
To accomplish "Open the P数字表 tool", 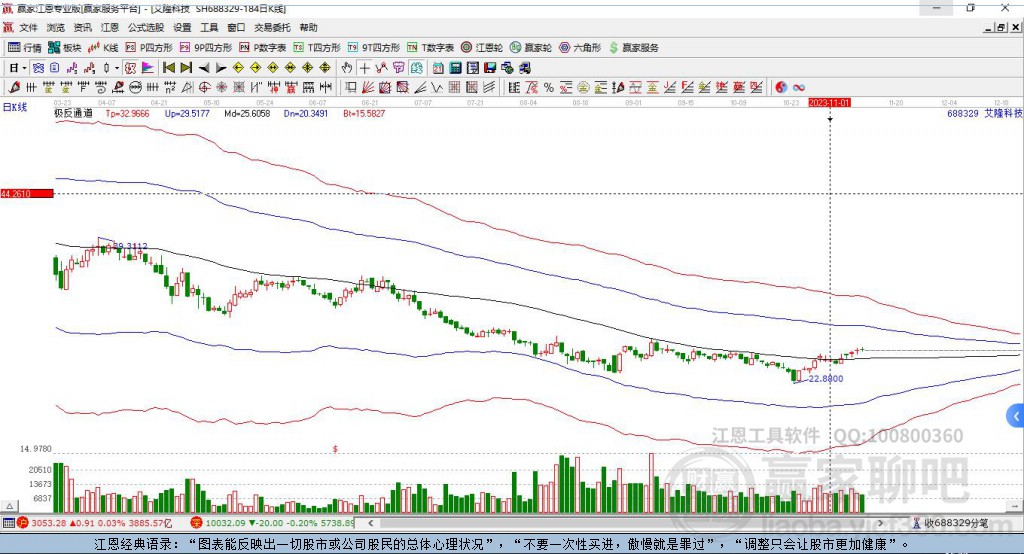I will [263, 48].
